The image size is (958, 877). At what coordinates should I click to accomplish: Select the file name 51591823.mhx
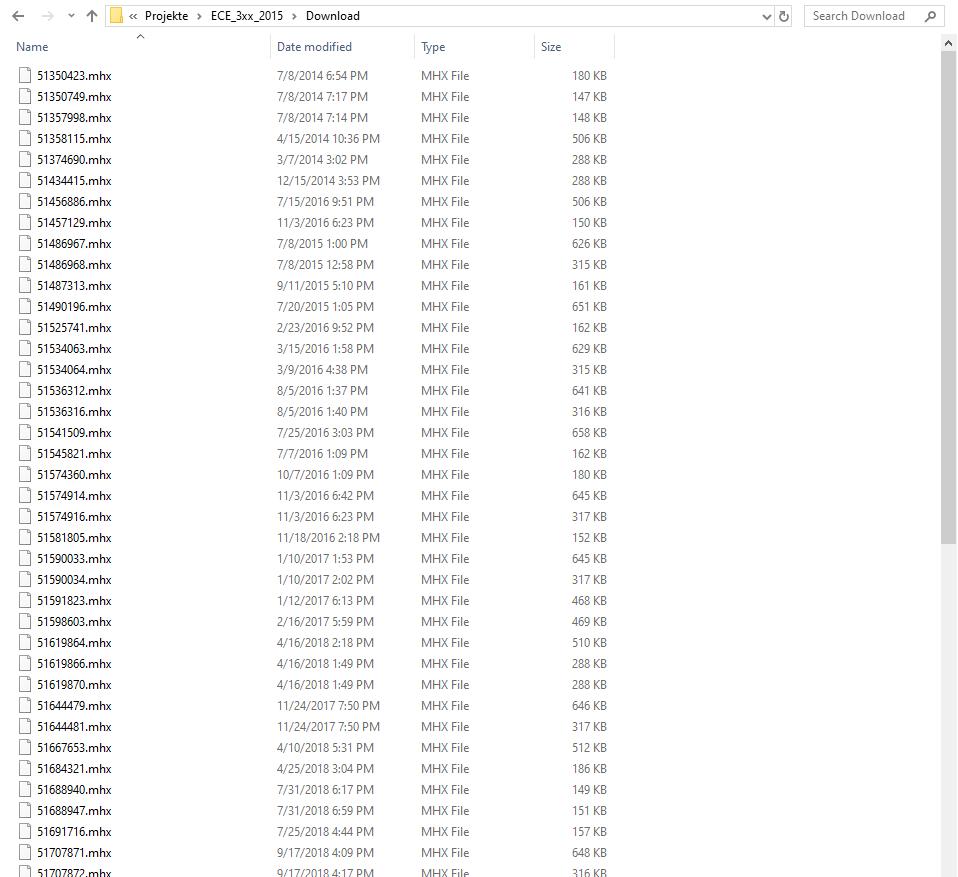74,600
